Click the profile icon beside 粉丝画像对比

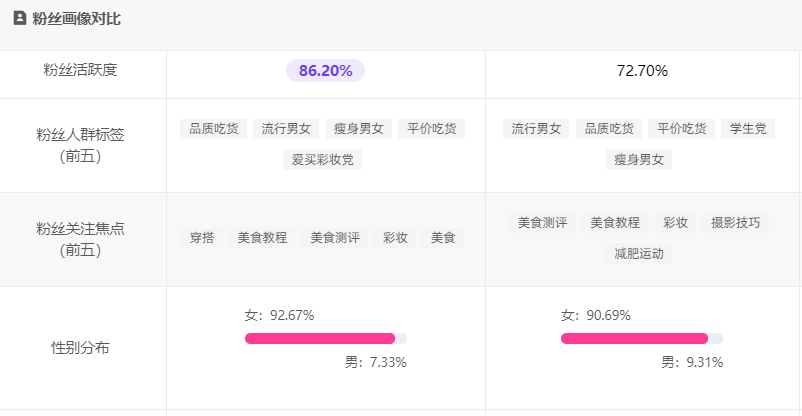[x=19, y=19]
